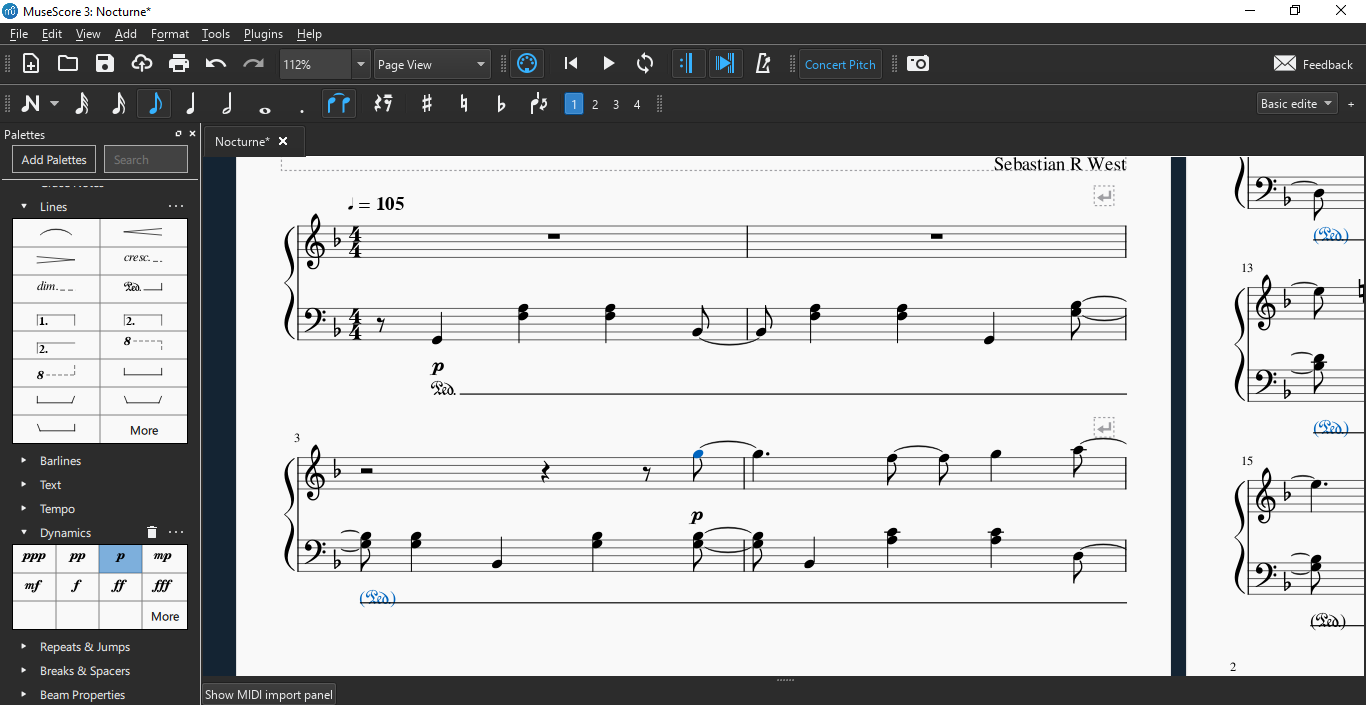Screen dimensions: 1366x705
Task: Toggle loop playback
Action: 645,64
